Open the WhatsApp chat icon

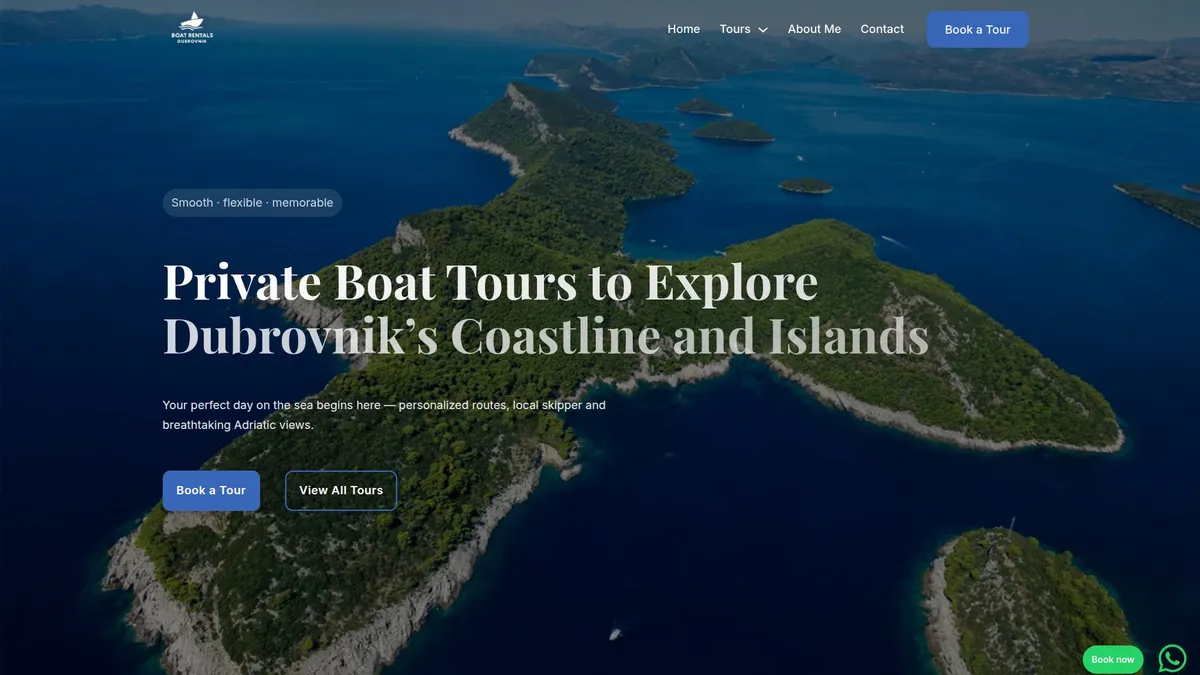tap(1172, 658)
